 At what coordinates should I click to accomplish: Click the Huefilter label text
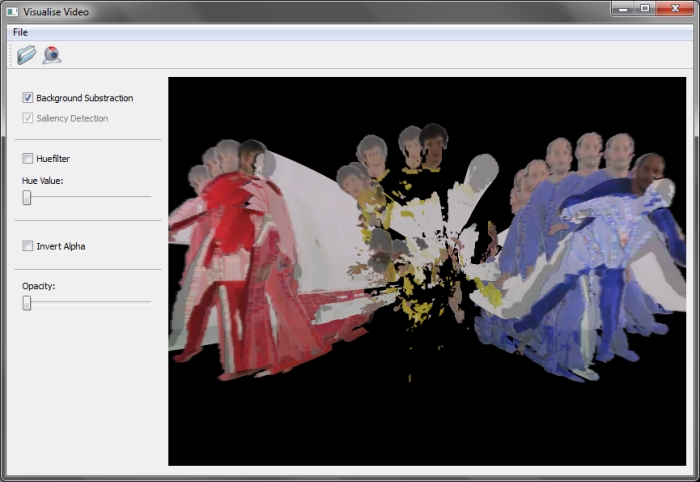tap(53, 158)
